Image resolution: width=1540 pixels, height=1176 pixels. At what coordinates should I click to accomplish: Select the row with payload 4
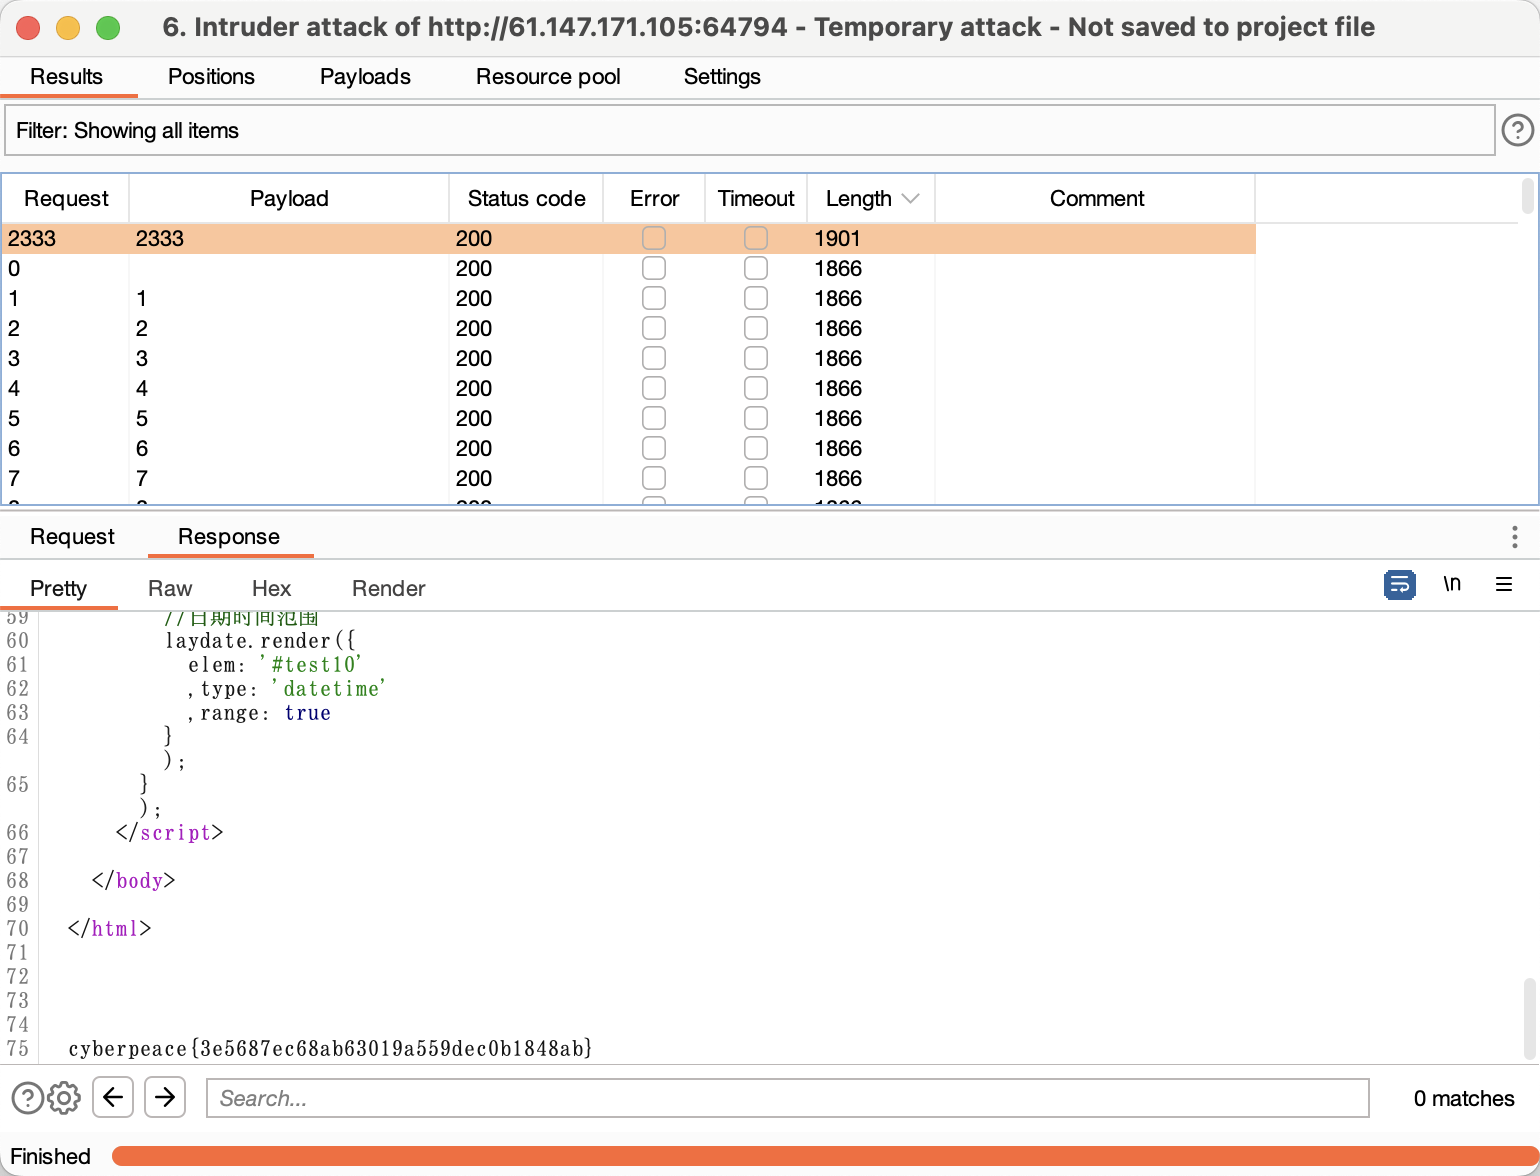click(629, 388)
